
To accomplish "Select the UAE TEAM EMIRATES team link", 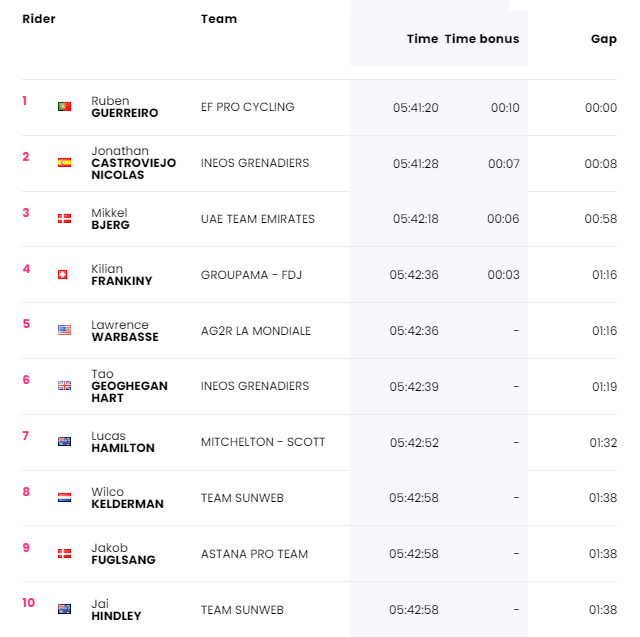I will [258, 219].
